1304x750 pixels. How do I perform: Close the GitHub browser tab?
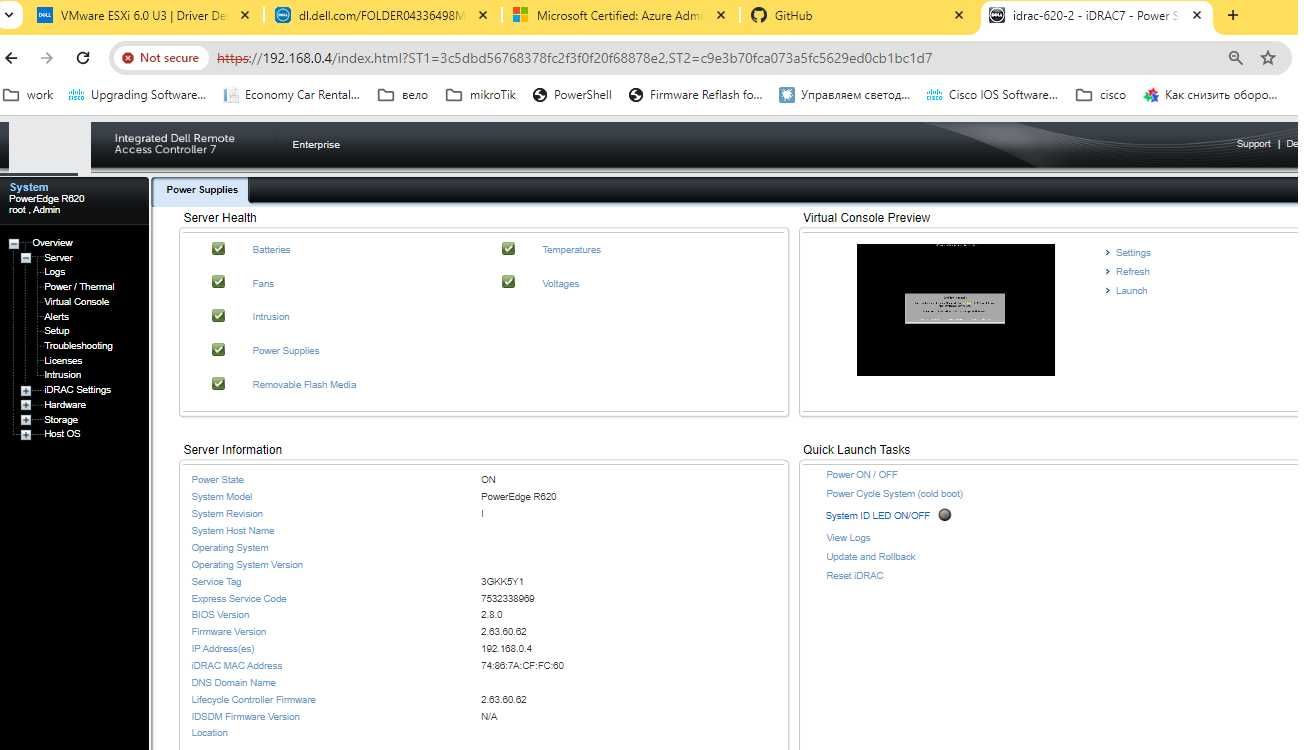960,16
